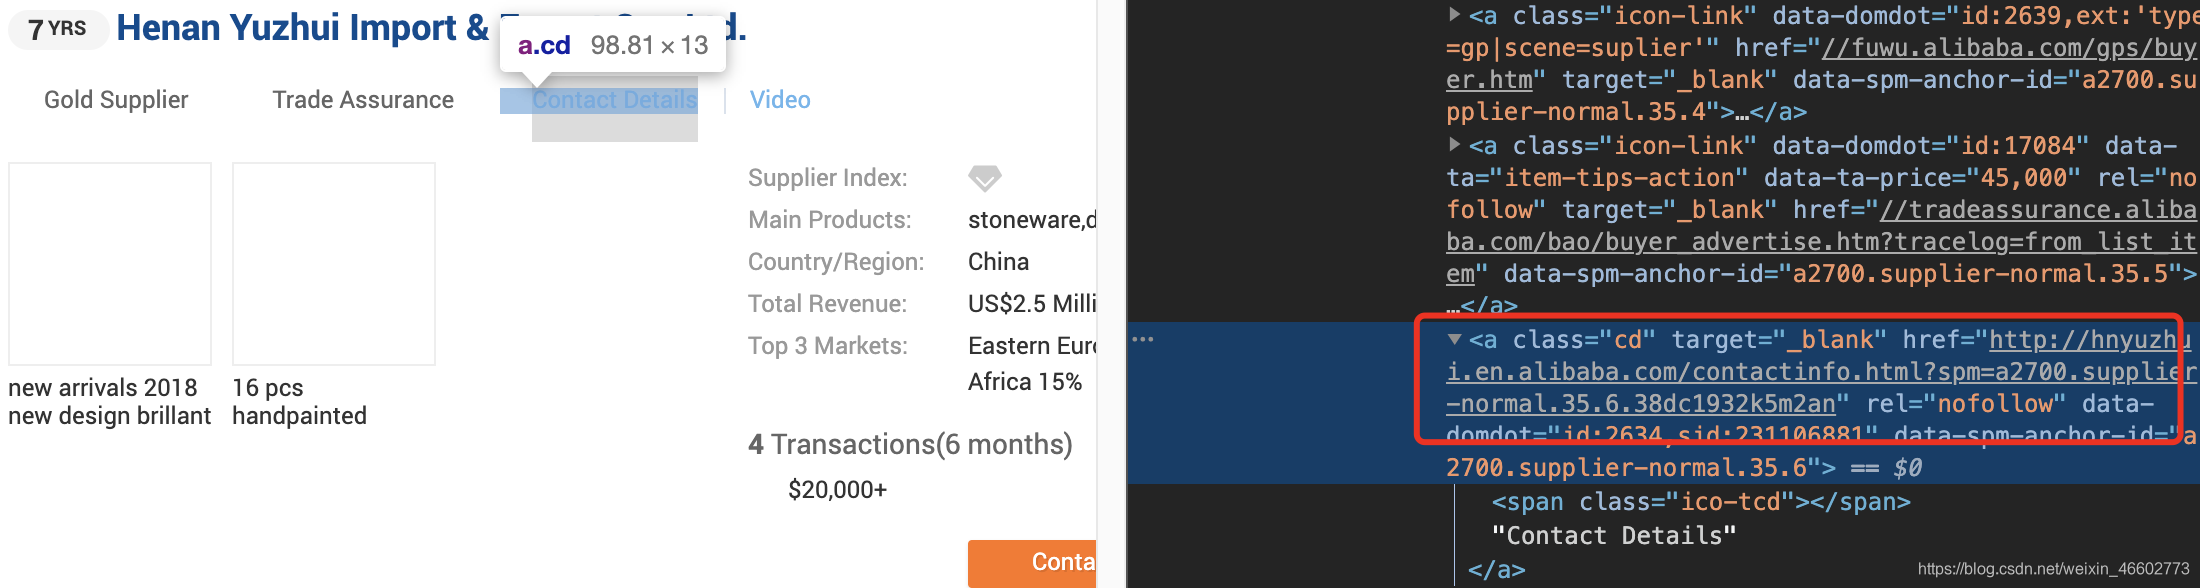This screenshot has width=2200, height=588.
Task: Open the 16 pcs handpainted product thumbnail
Action: click(x=334, y=264)
